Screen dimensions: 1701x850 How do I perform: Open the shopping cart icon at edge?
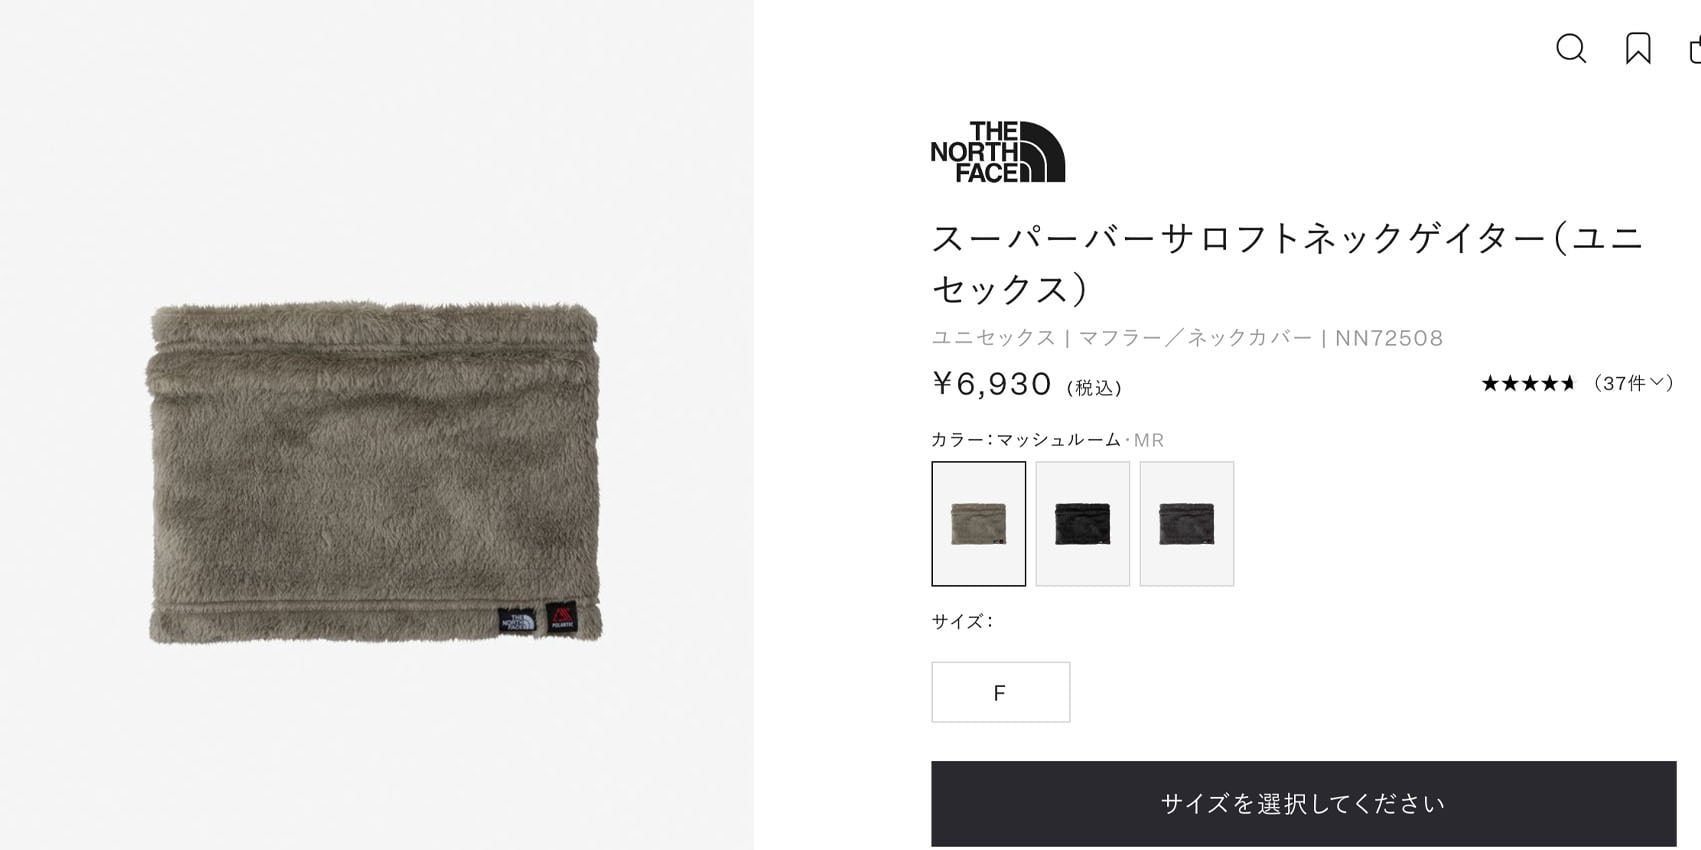point(1695,49)
